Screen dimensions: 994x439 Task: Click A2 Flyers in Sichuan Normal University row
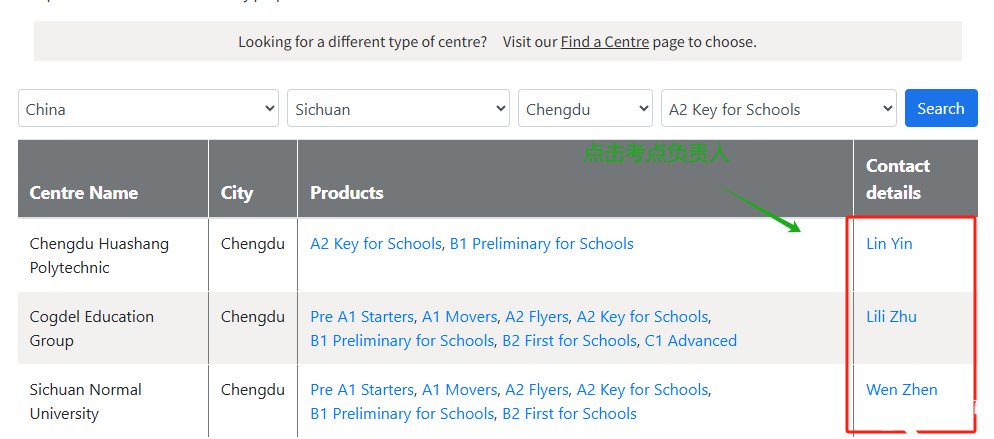point(537,390)
